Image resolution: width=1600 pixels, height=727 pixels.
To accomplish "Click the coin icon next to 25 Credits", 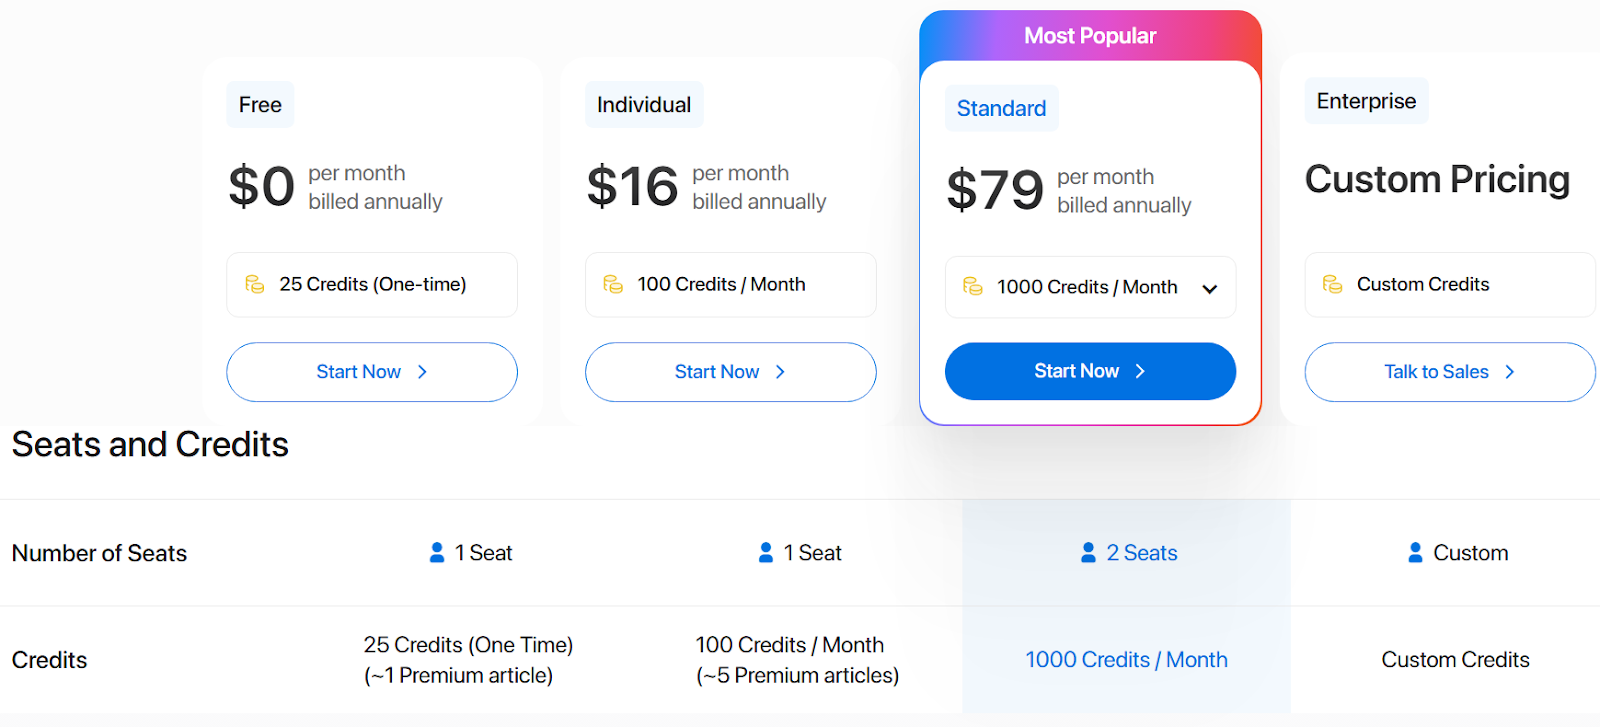I will click(254, 284).
